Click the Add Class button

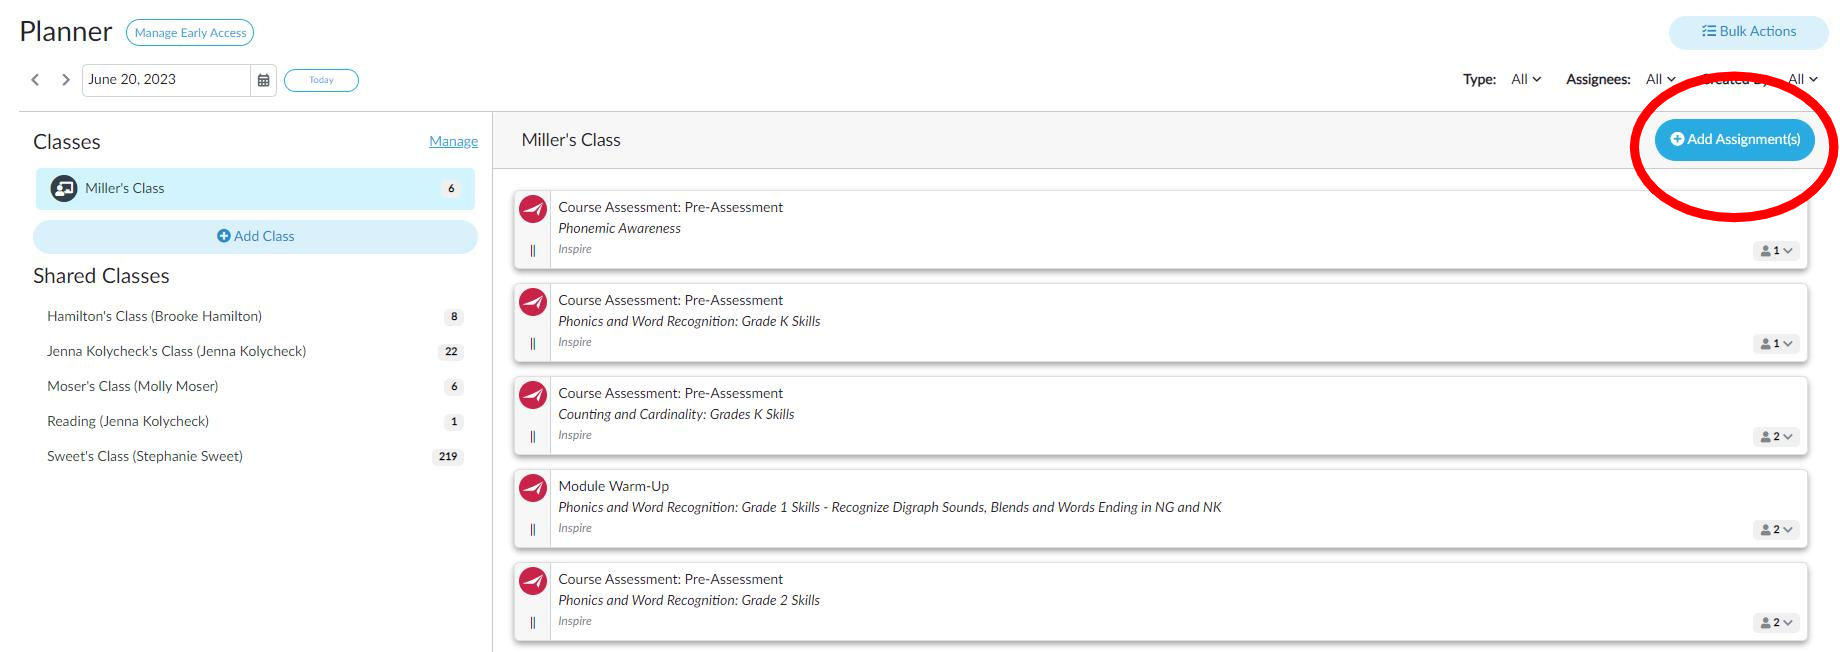coord(255,236)
